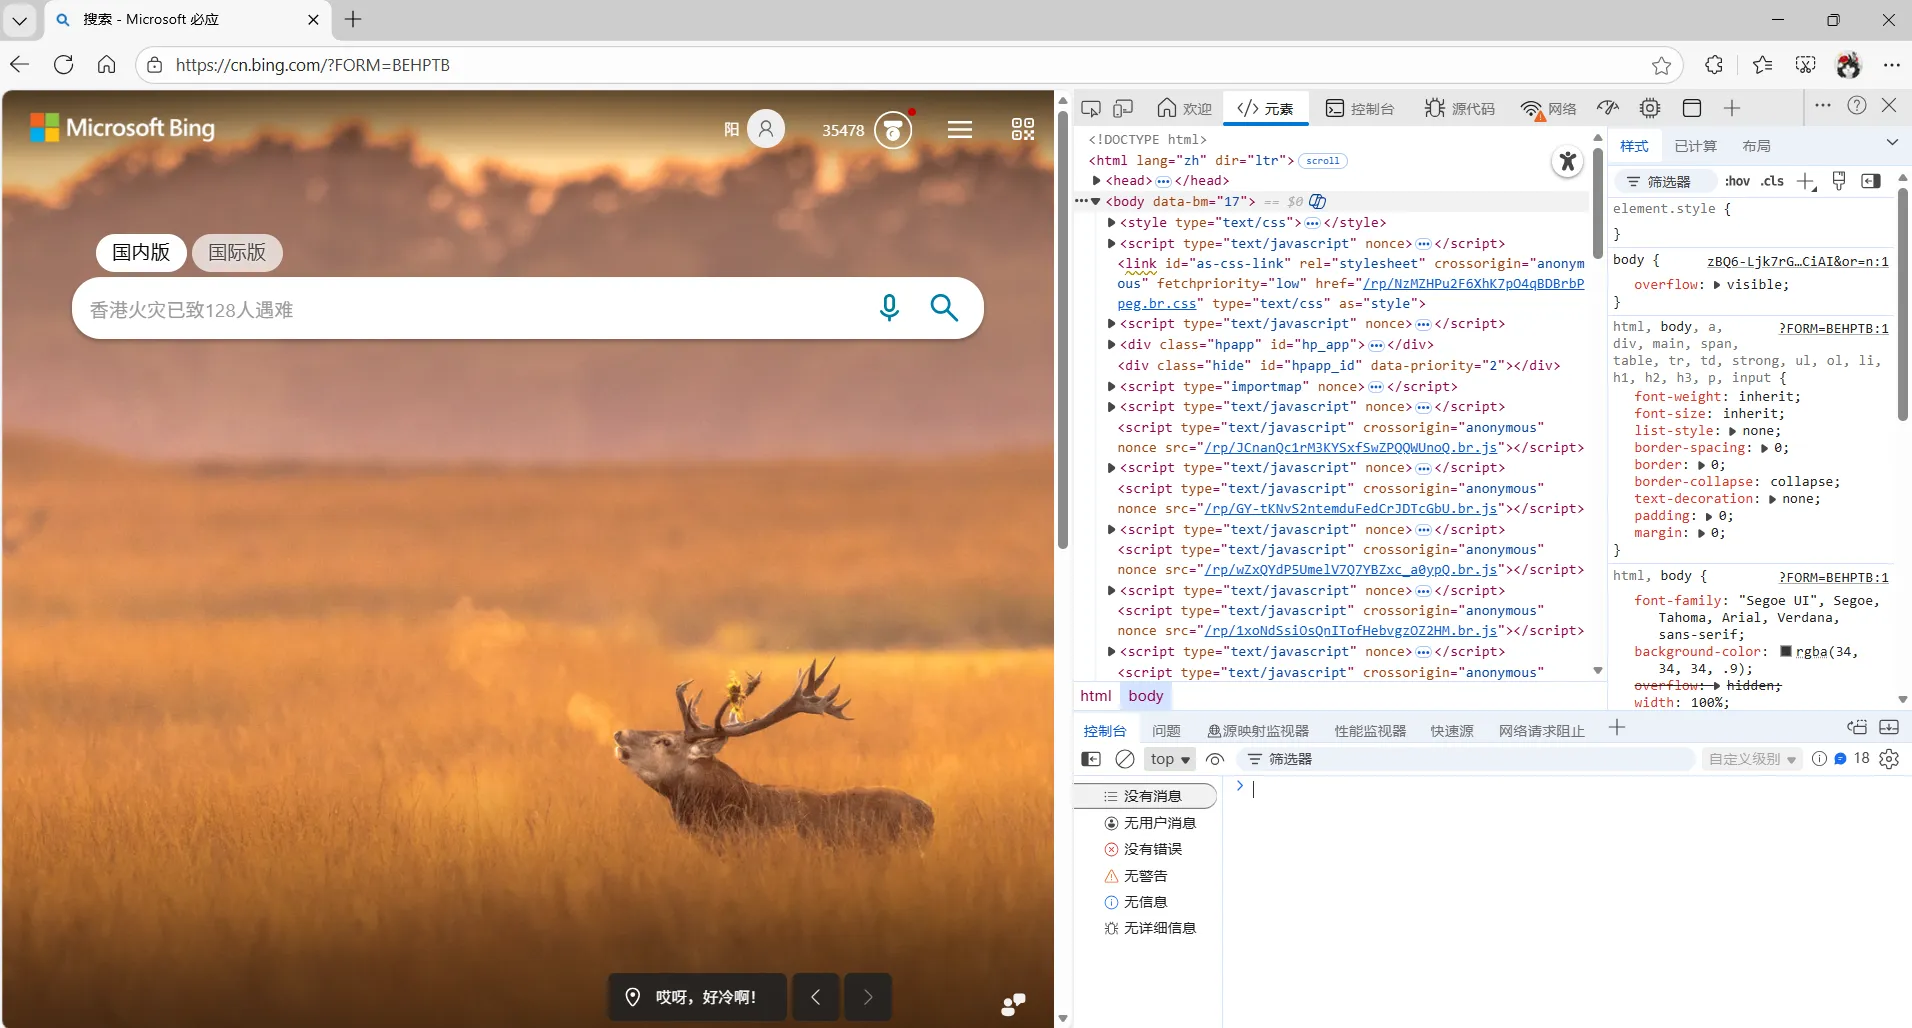Toggle the .cls element classes panel
The width and height of the screenshot is (1912, 1028).
click(1772, 181)
